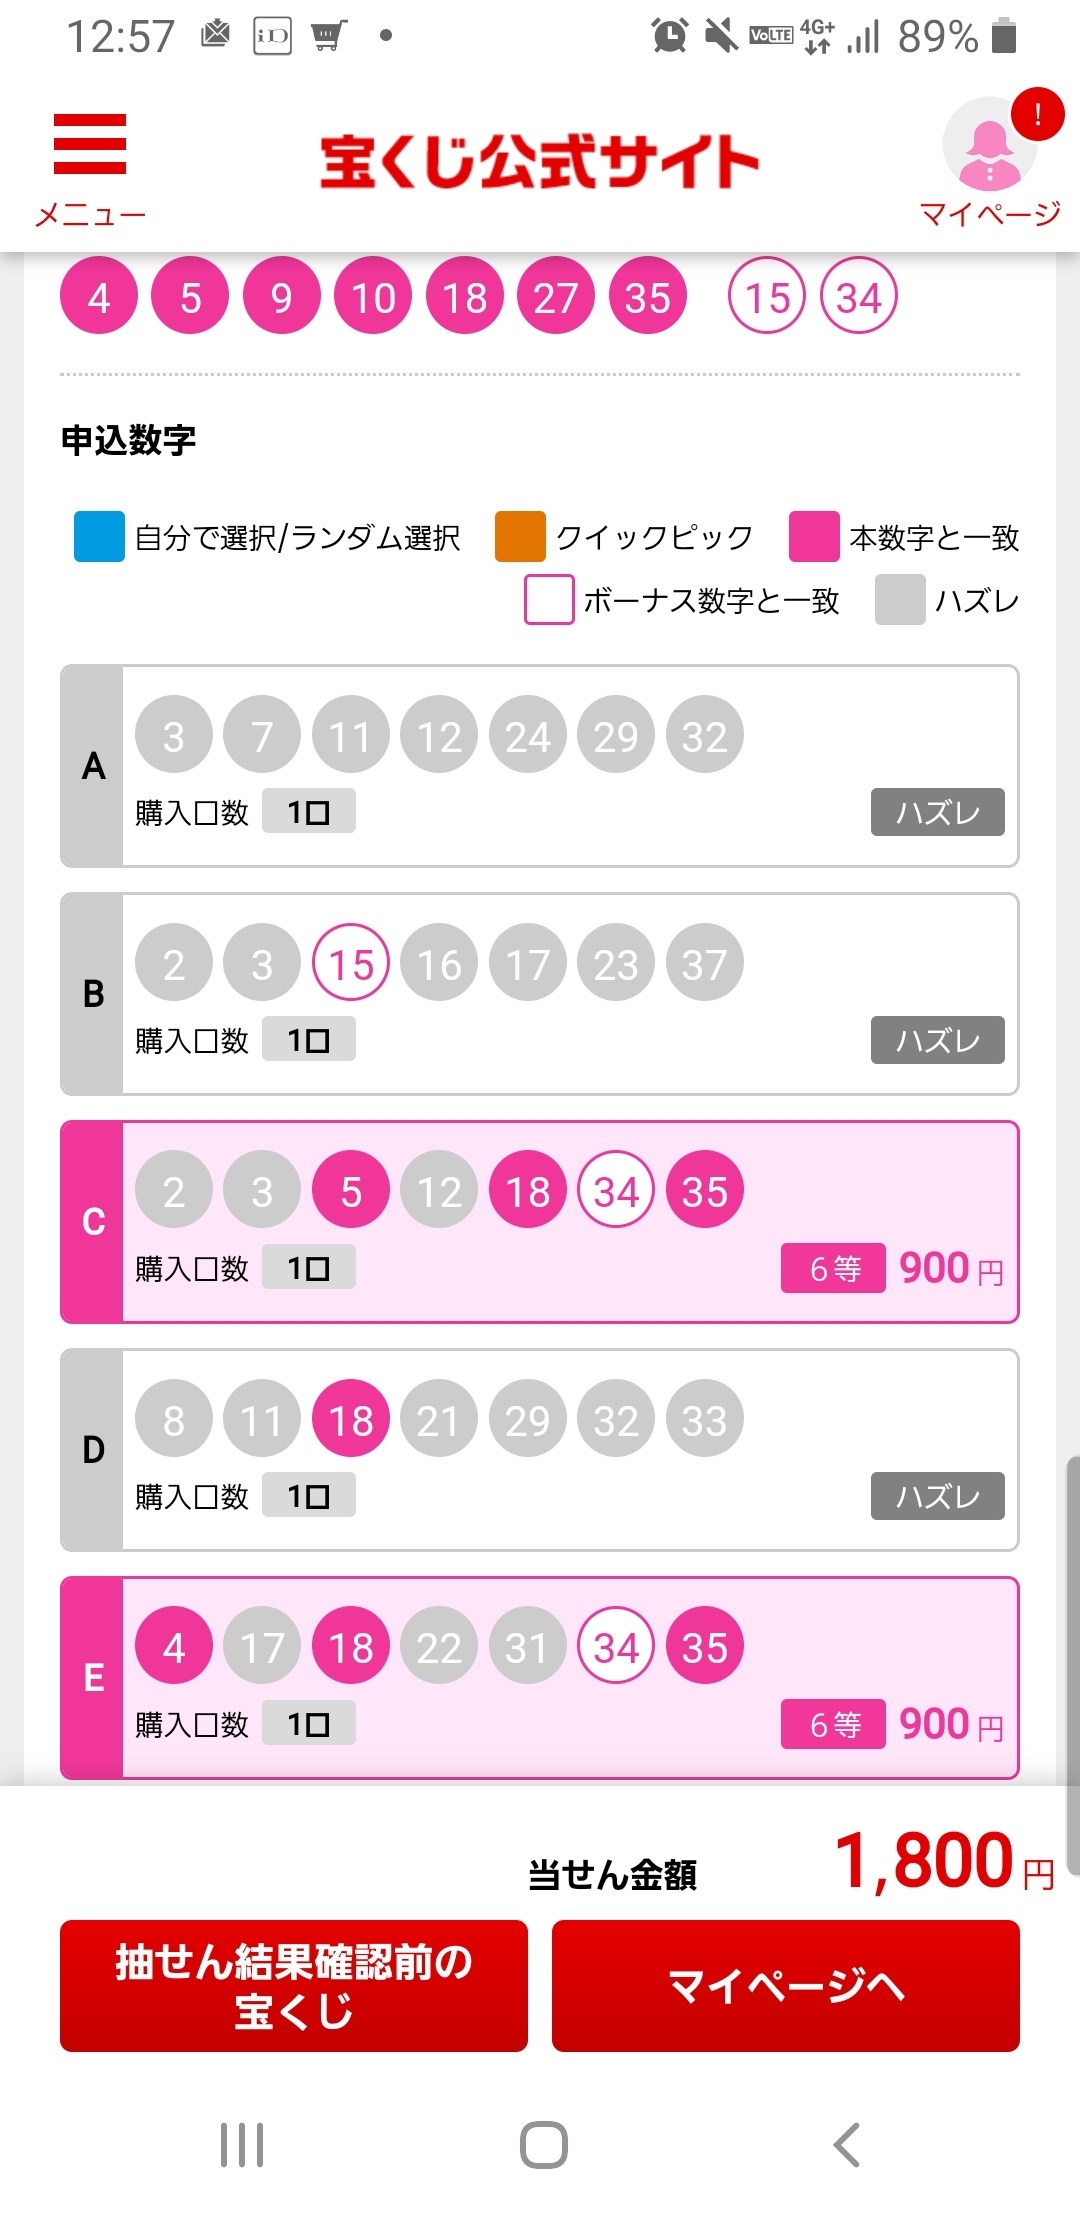
Task: Tap the 1口 quantity box in row D
Action: coord(308,1496)
